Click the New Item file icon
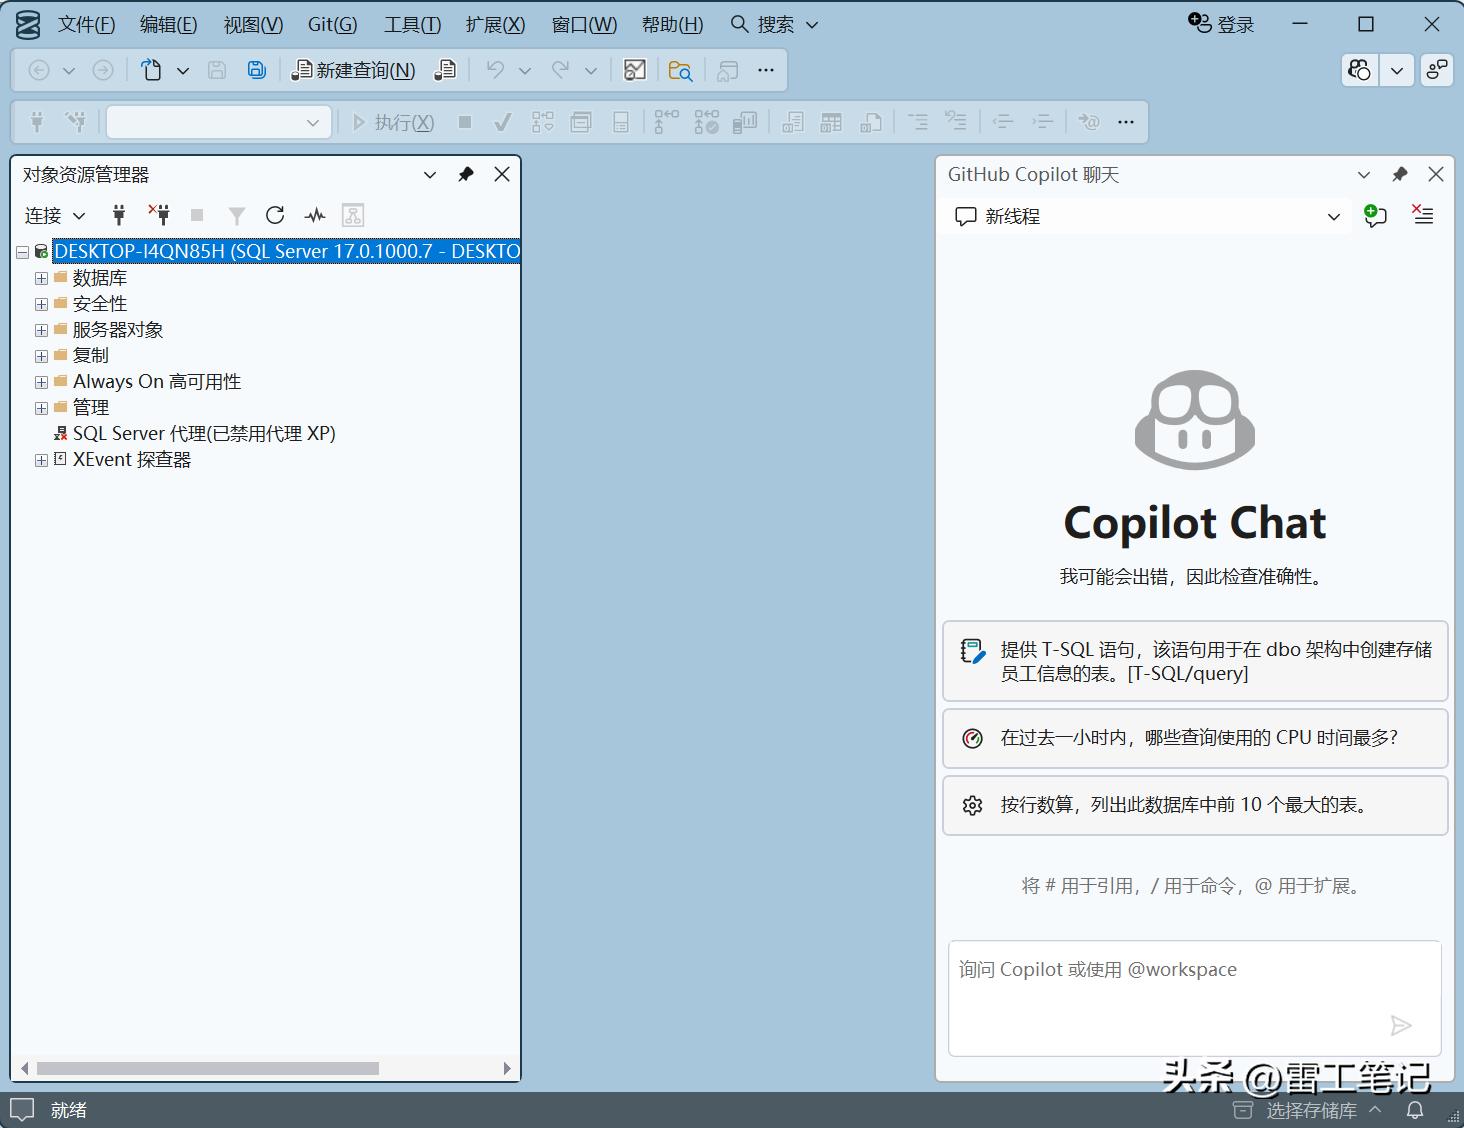 (151, 70)
